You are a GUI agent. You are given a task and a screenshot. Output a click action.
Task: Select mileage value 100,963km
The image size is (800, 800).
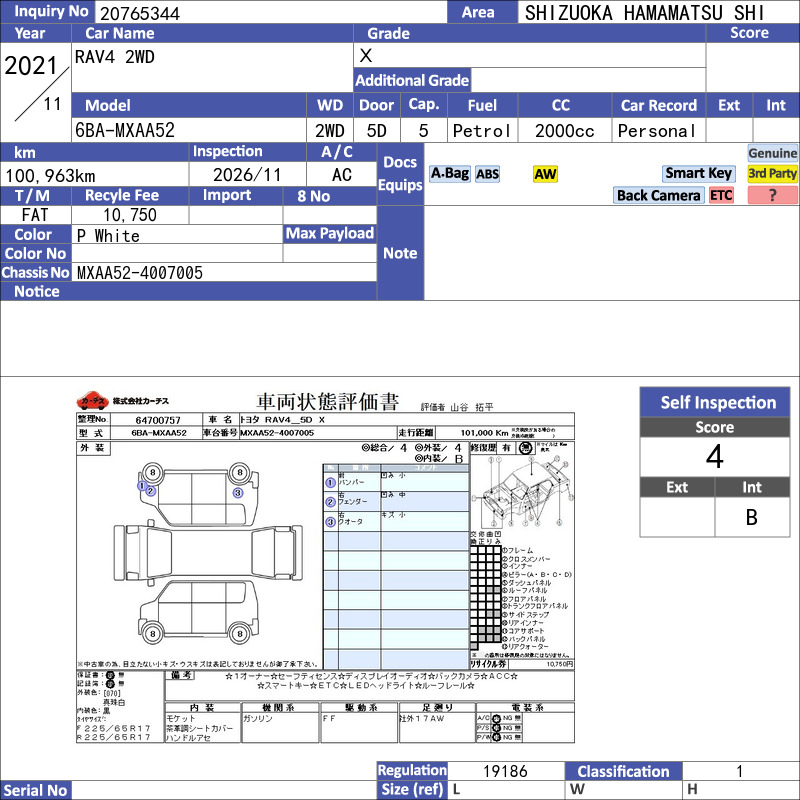[50, 176]
